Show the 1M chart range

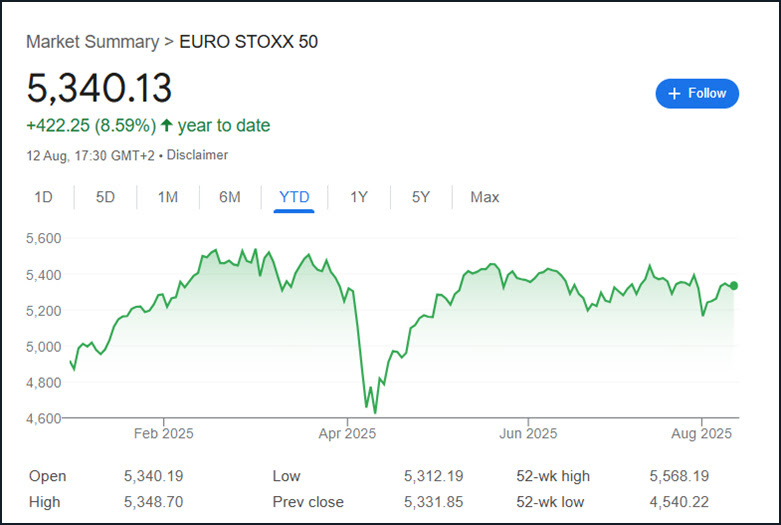tap(167, 197)
